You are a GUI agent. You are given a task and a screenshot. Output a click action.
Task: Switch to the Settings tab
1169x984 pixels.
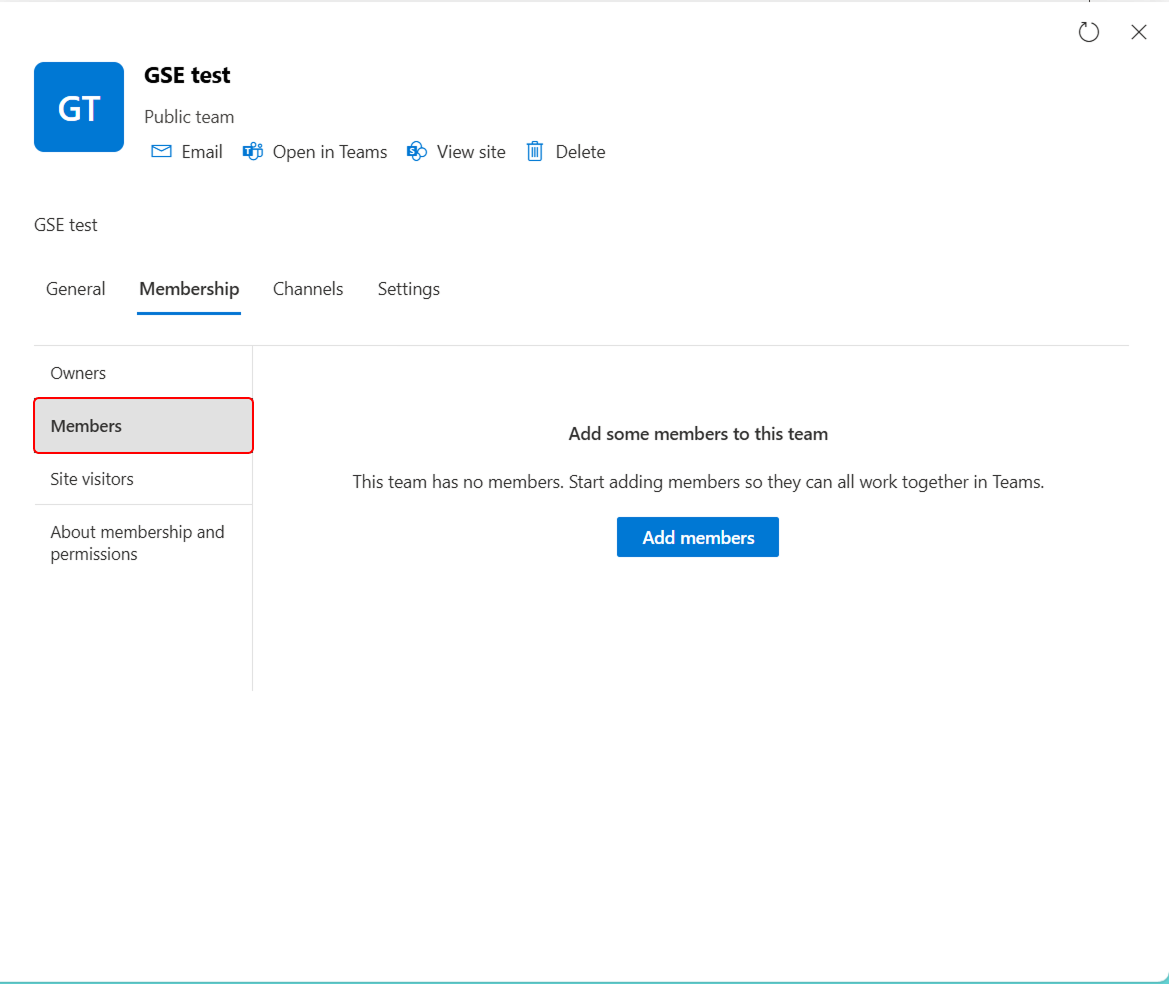(x=408, y=289)
